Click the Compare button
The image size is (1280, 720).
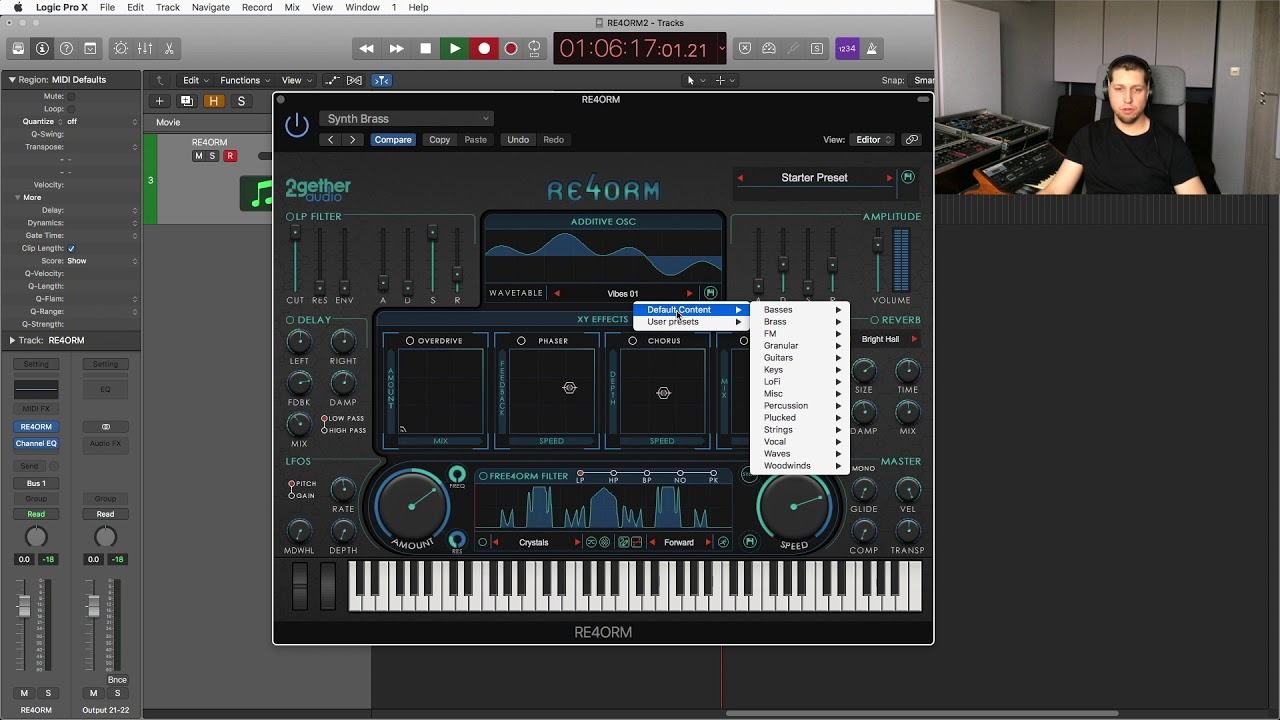point(393,140)
